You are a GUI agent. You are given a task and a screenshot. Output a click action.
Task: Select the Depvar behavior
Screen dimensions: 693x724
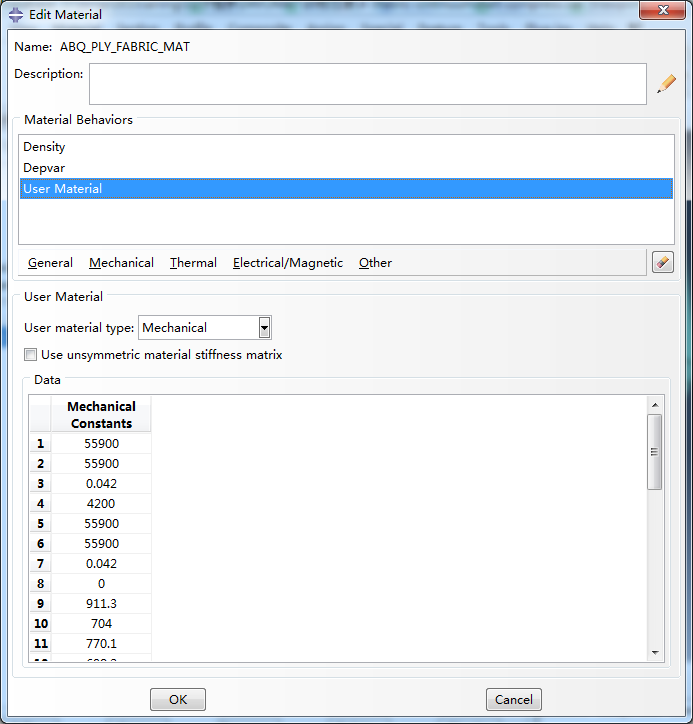[x=346, y=168]
